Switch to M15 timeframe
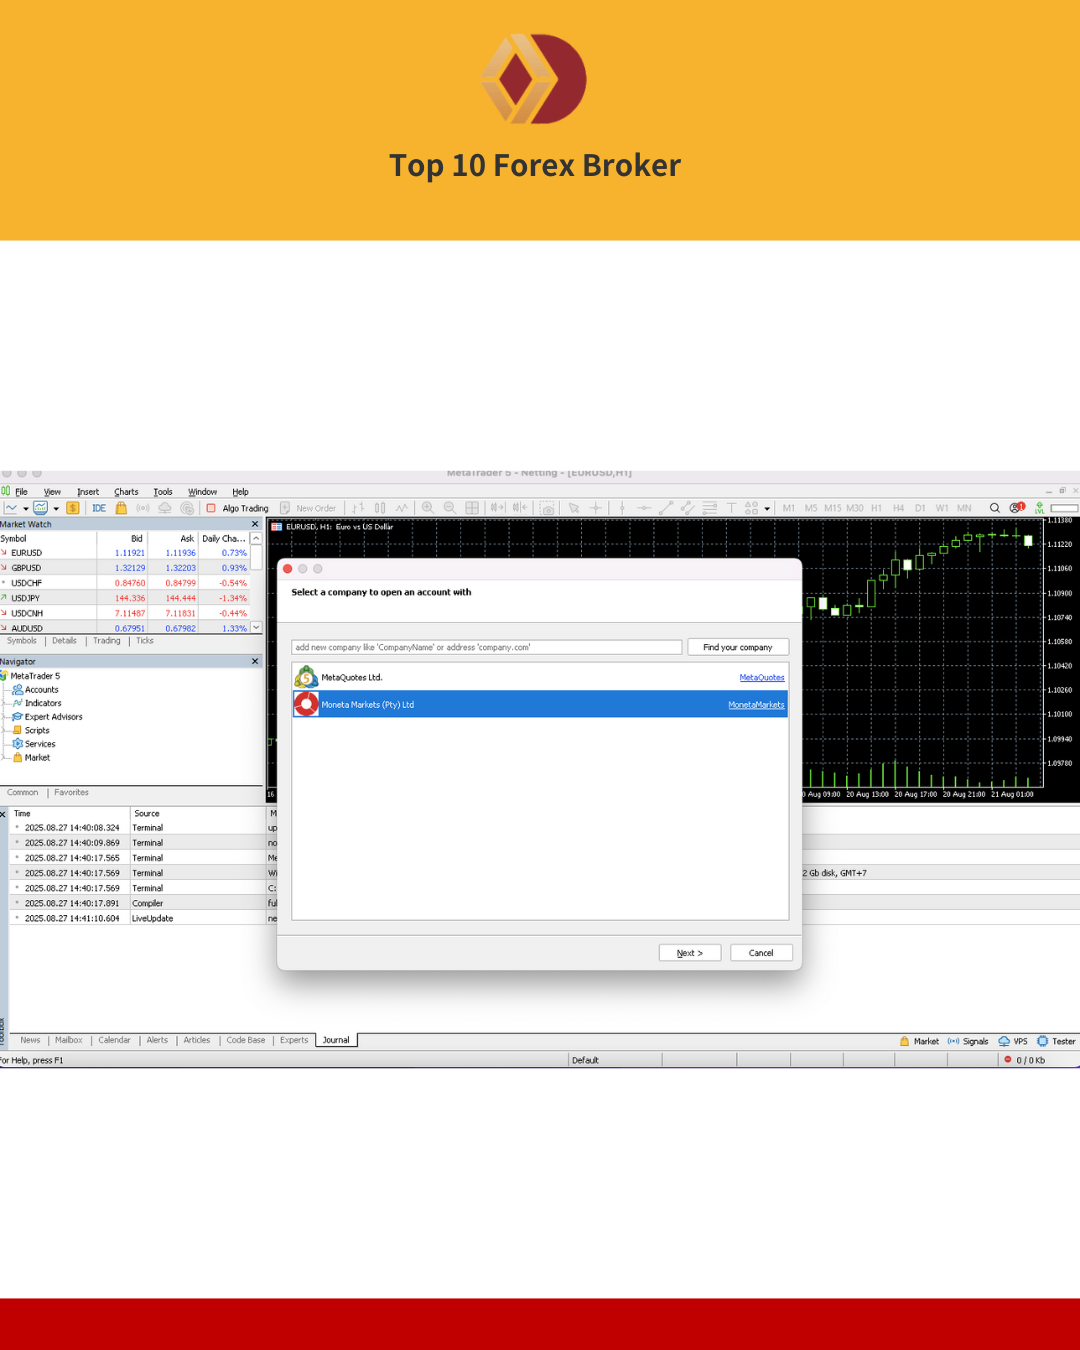Screen dimensions: 1080x1350 832,508
